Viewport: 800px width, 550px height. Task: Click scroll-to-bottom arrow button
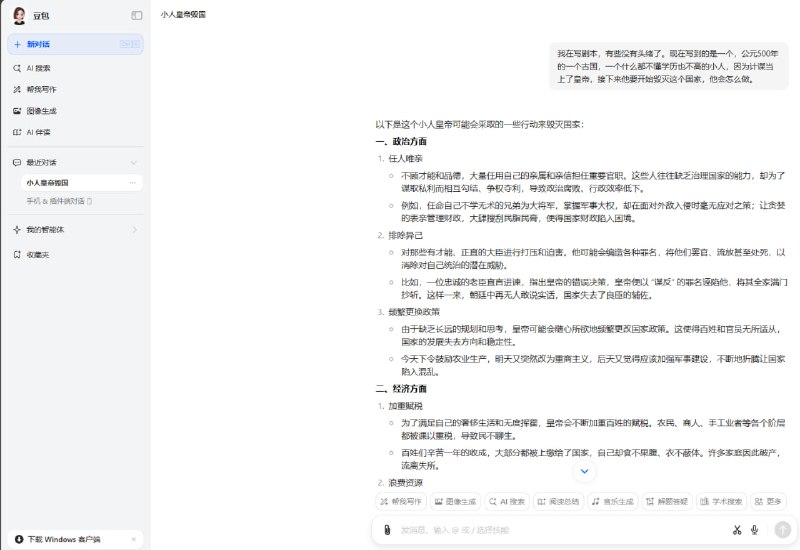585,471
